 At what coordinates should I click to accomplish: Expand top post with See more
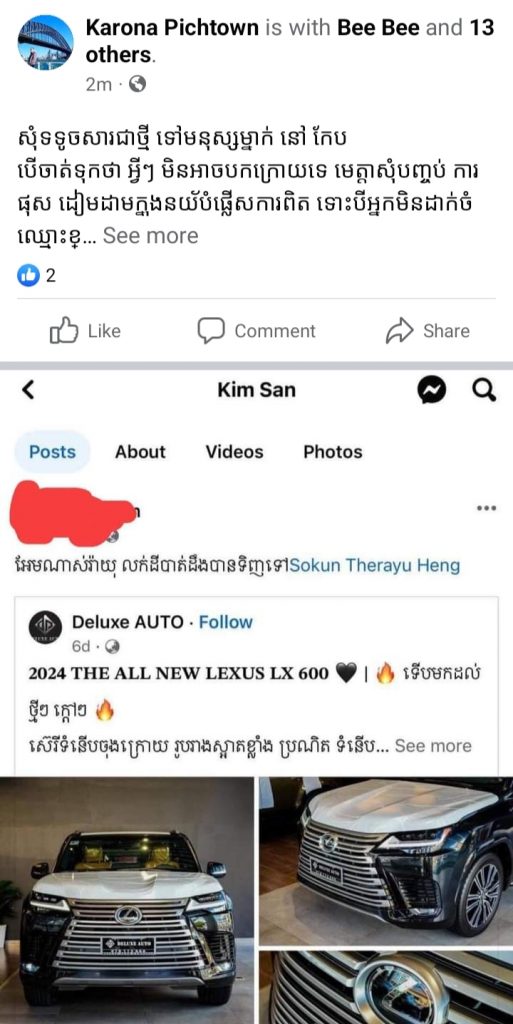151,236
